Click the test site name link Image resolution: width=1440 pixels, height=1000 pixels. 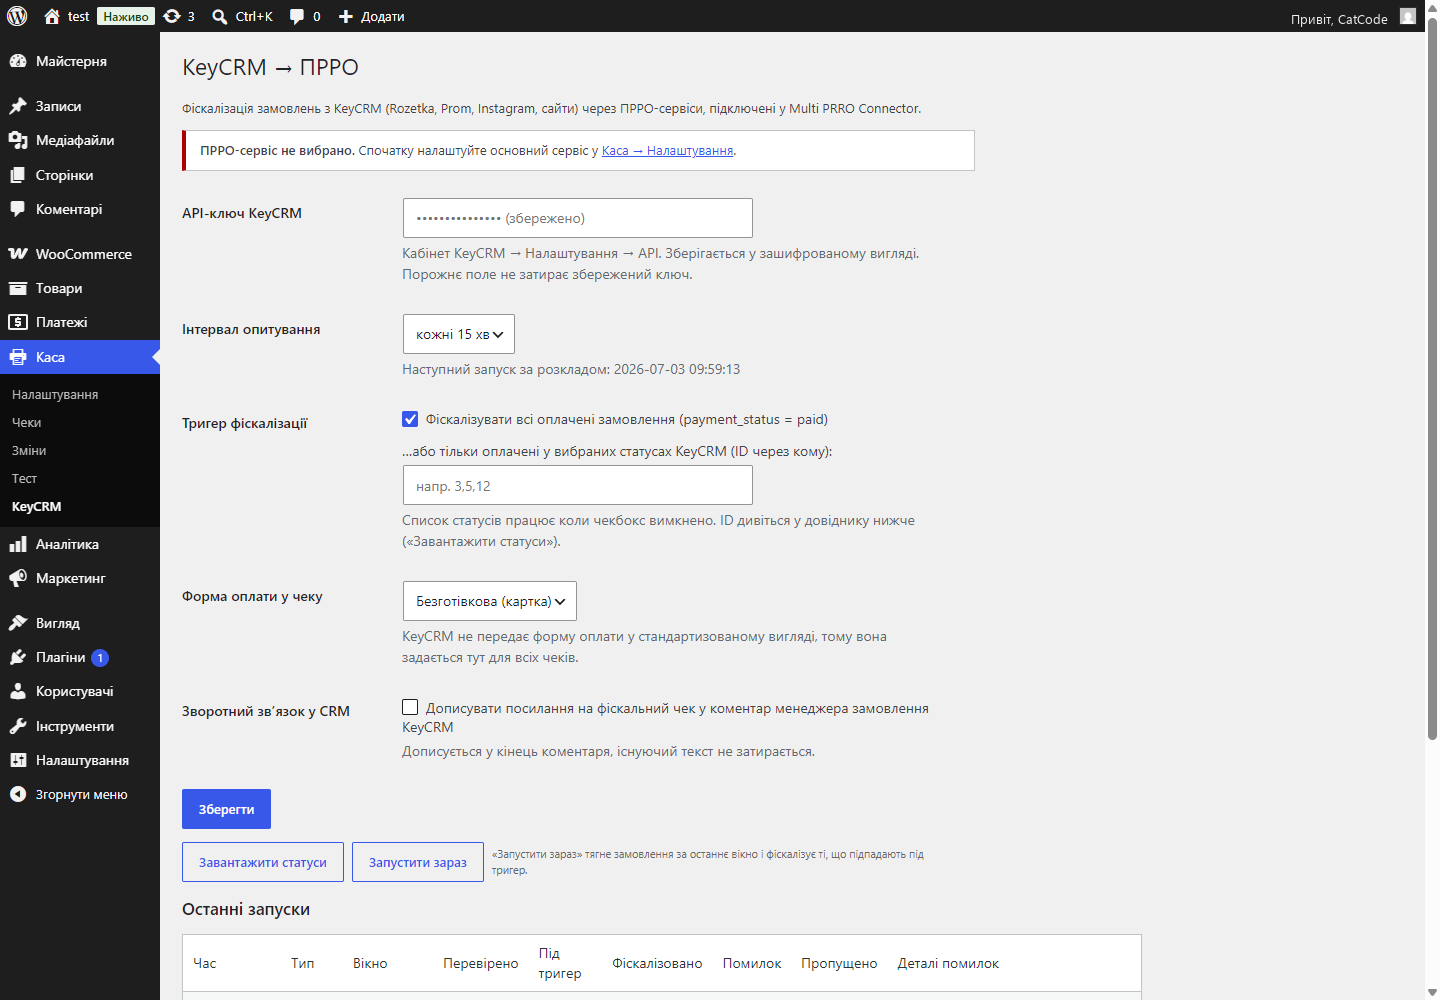[79, 16]
